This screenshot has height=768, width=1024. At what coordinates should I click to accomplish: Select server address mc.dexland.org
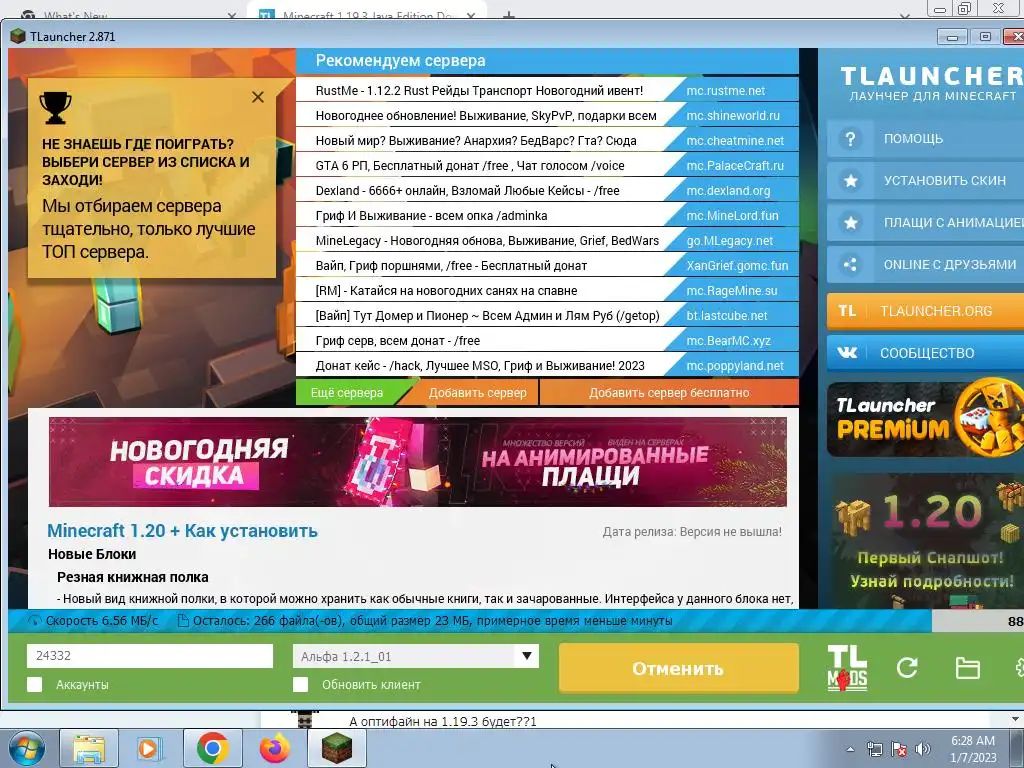728,191
